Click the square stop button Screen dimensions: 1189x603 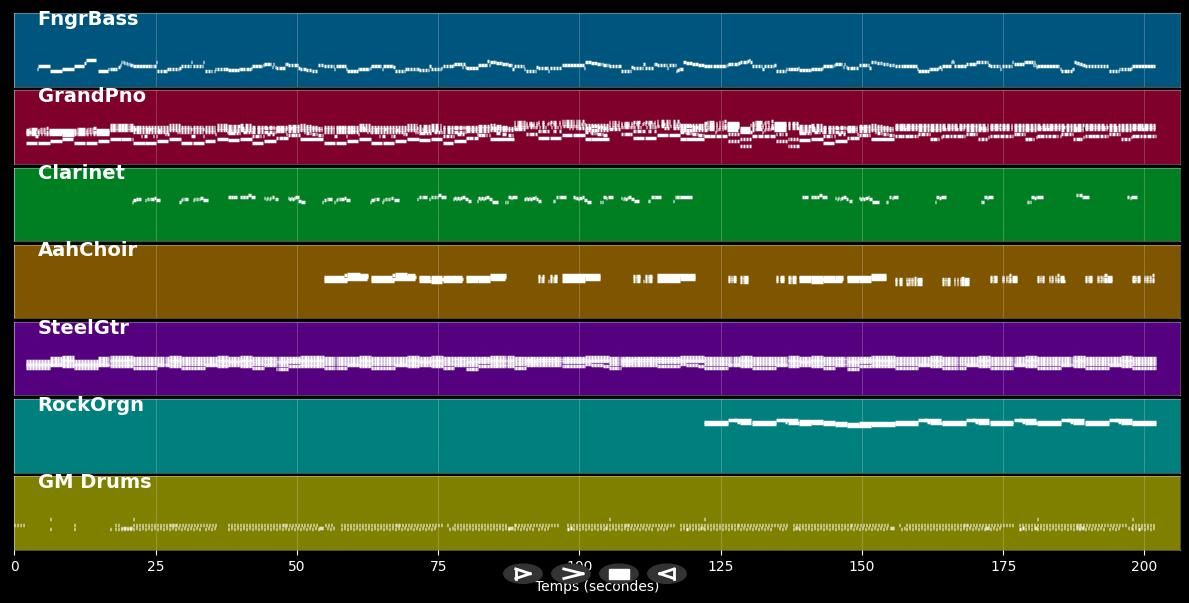(x=619, y=573)
